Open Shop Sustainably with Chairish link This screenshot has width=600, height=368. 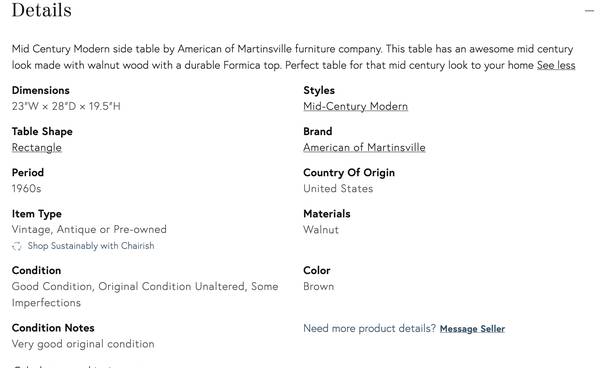pos(91,246)
